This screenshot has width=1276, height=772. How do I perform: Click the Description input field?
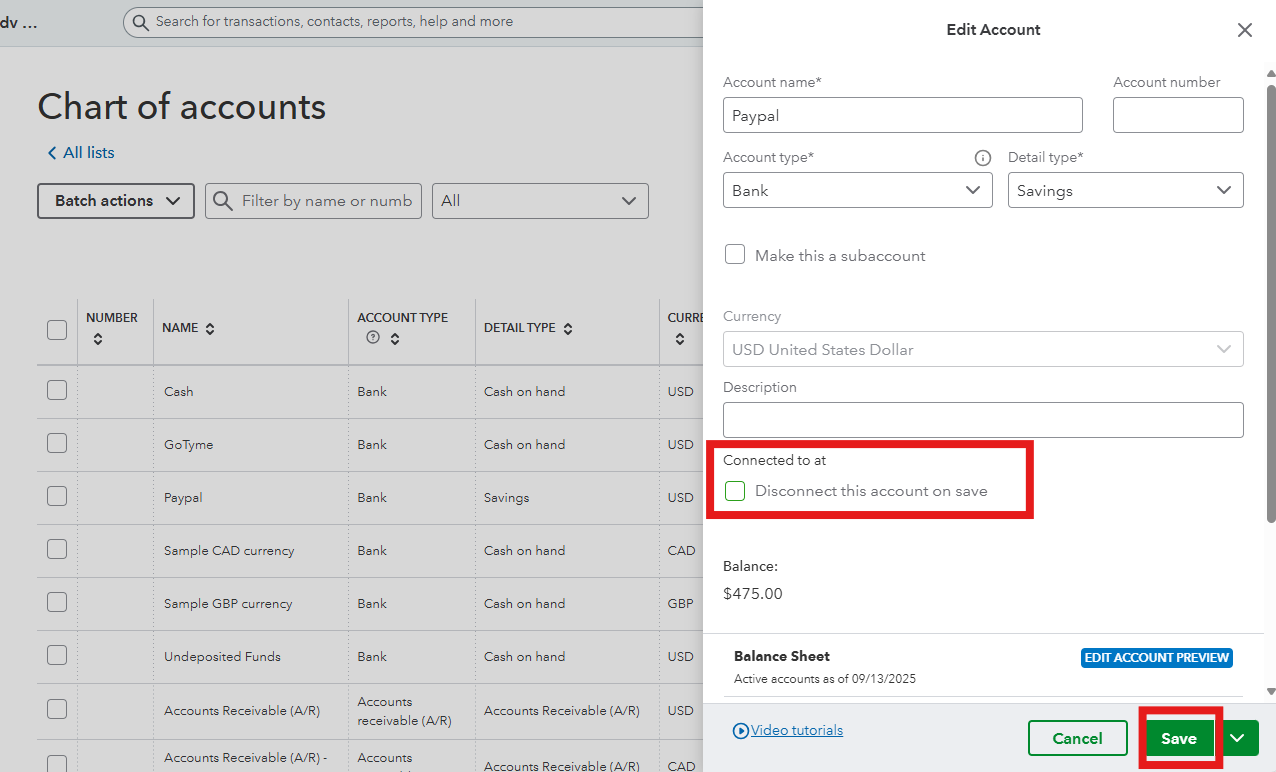982,420
